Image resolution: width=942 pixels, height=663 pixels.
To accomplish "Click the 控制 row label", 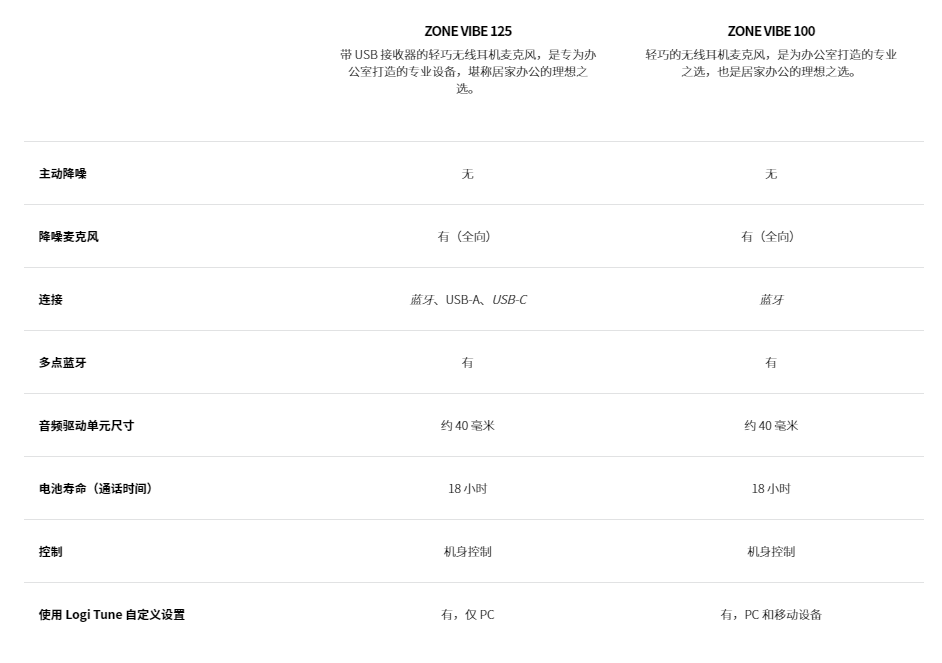I will click(51, 552).
